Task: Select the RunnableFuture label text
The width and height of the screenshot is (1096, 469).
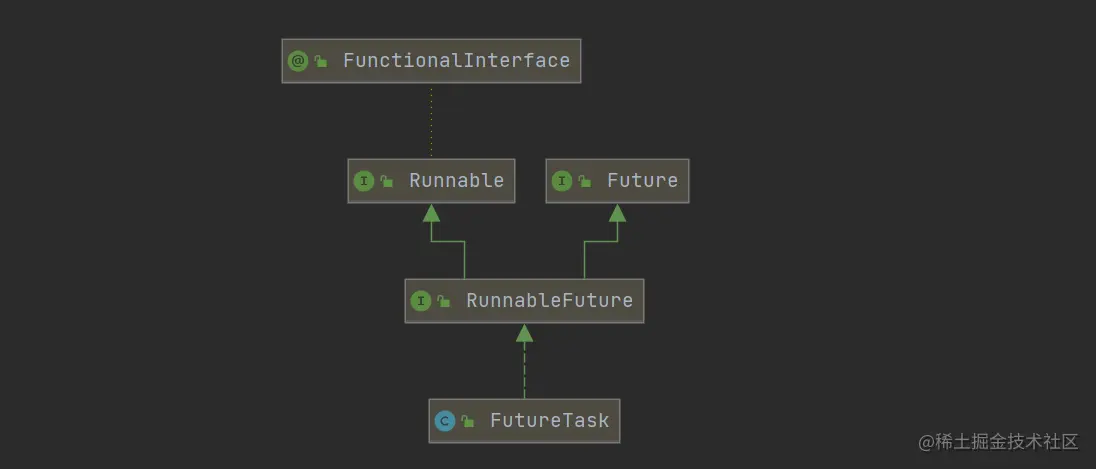Action: (x=549, y=301)
